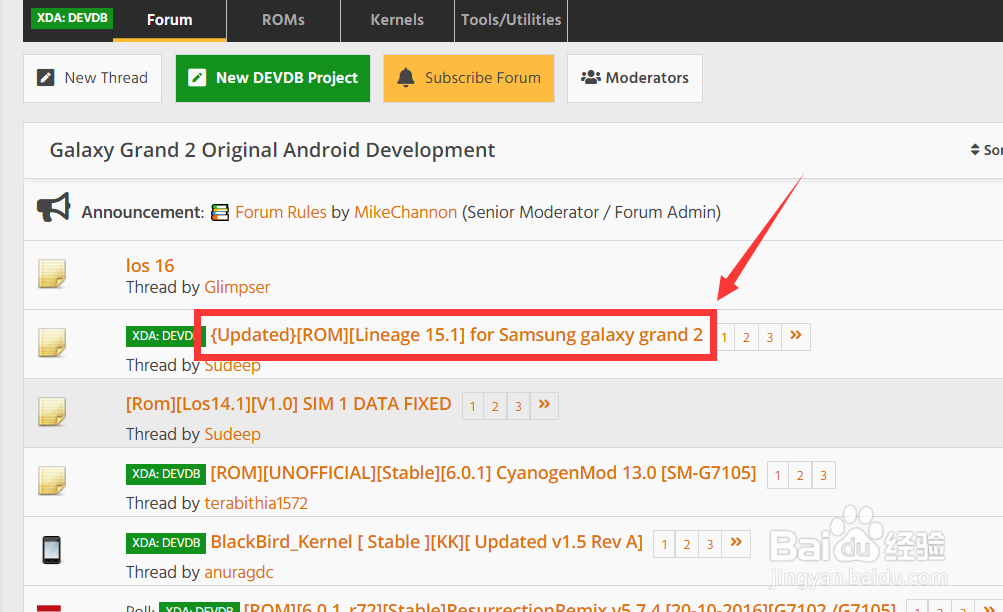
Task: Start a New Thread
Action: pyautogui.click(x=92, y=78)
